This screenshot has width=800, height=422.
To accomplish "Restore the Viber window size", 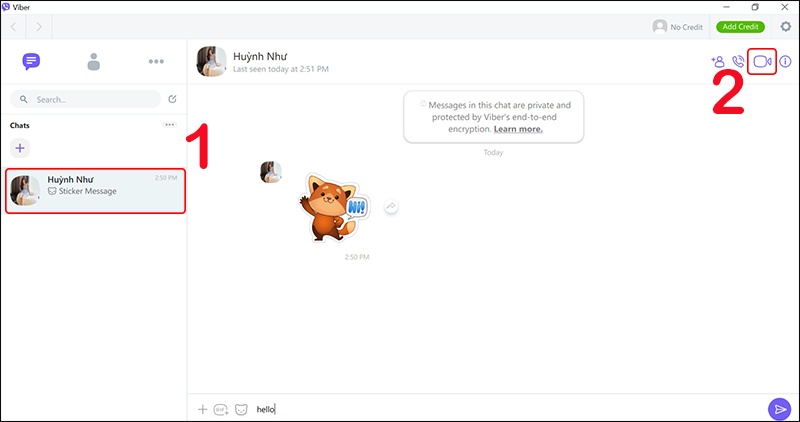I will (755, 7).
